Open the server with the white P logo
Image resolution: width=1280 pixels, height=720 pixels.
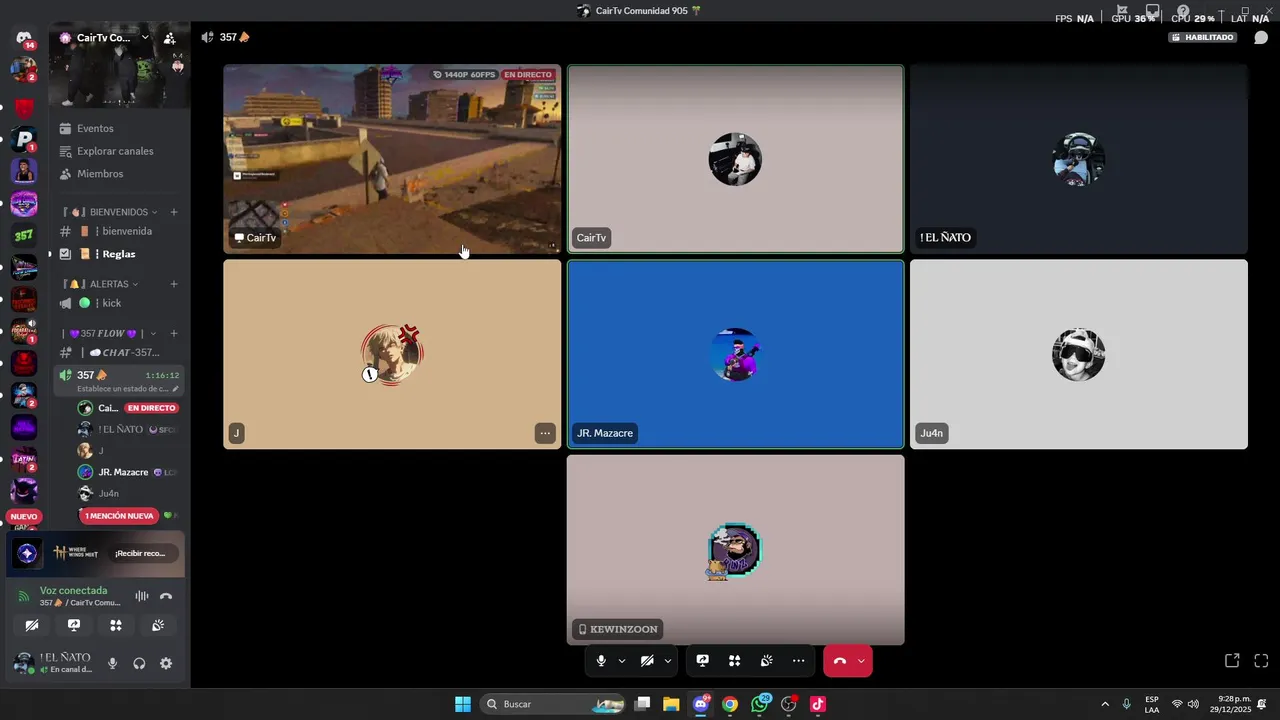pyautogui.click(x=24, y=139)
